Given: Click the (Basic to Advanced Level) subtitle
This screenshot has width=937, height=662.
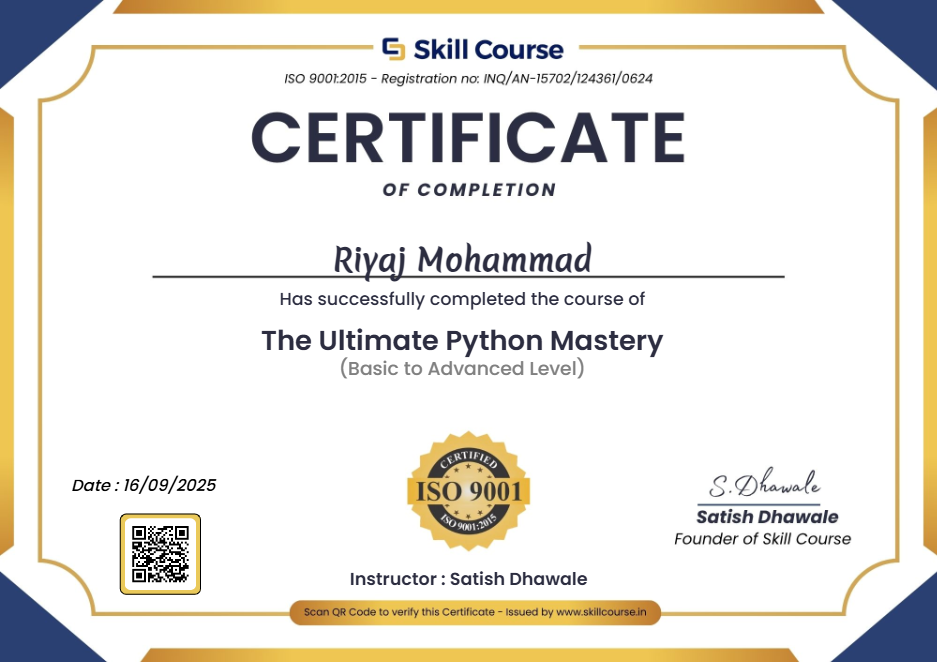Looking at the screenshot, I should (462, 368).
